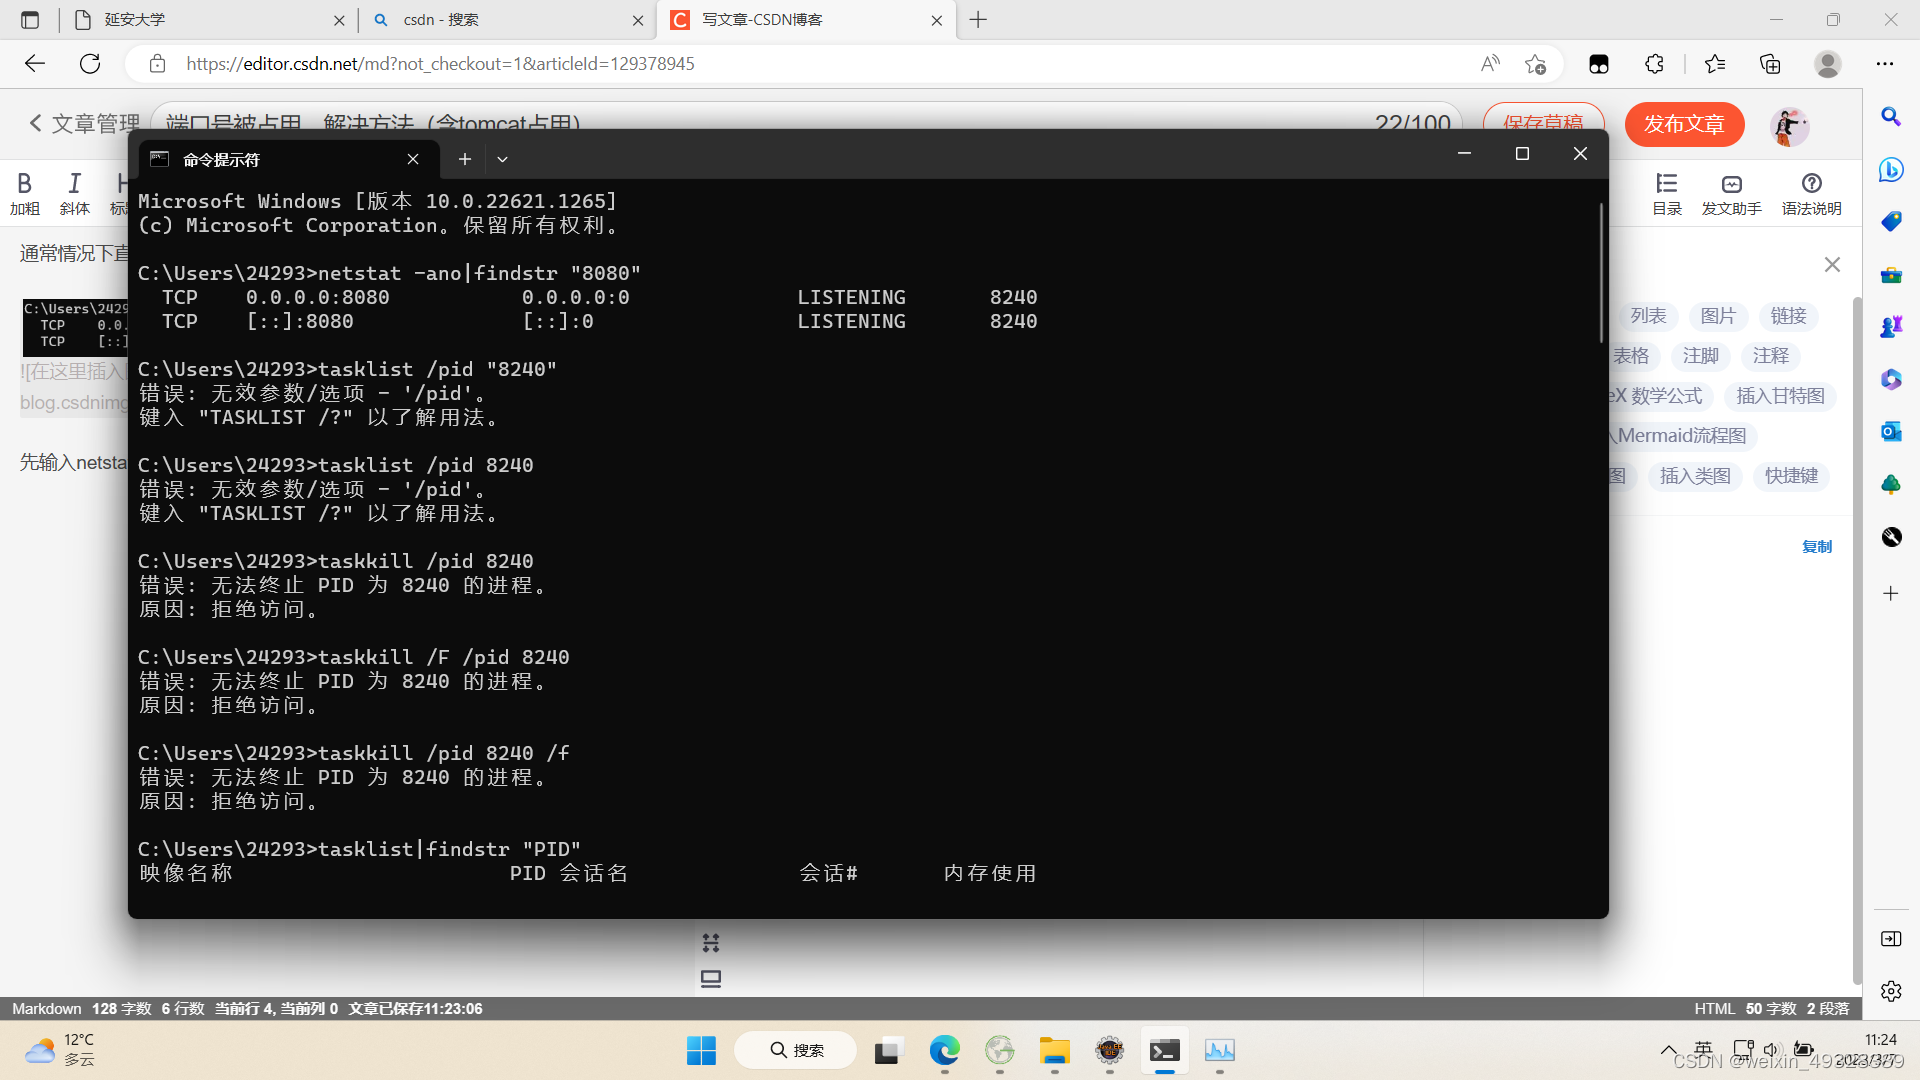The height and width of the screenshot is (1080, 1920).
Task: Add a new terminal tab
Action: pos(464,159)
